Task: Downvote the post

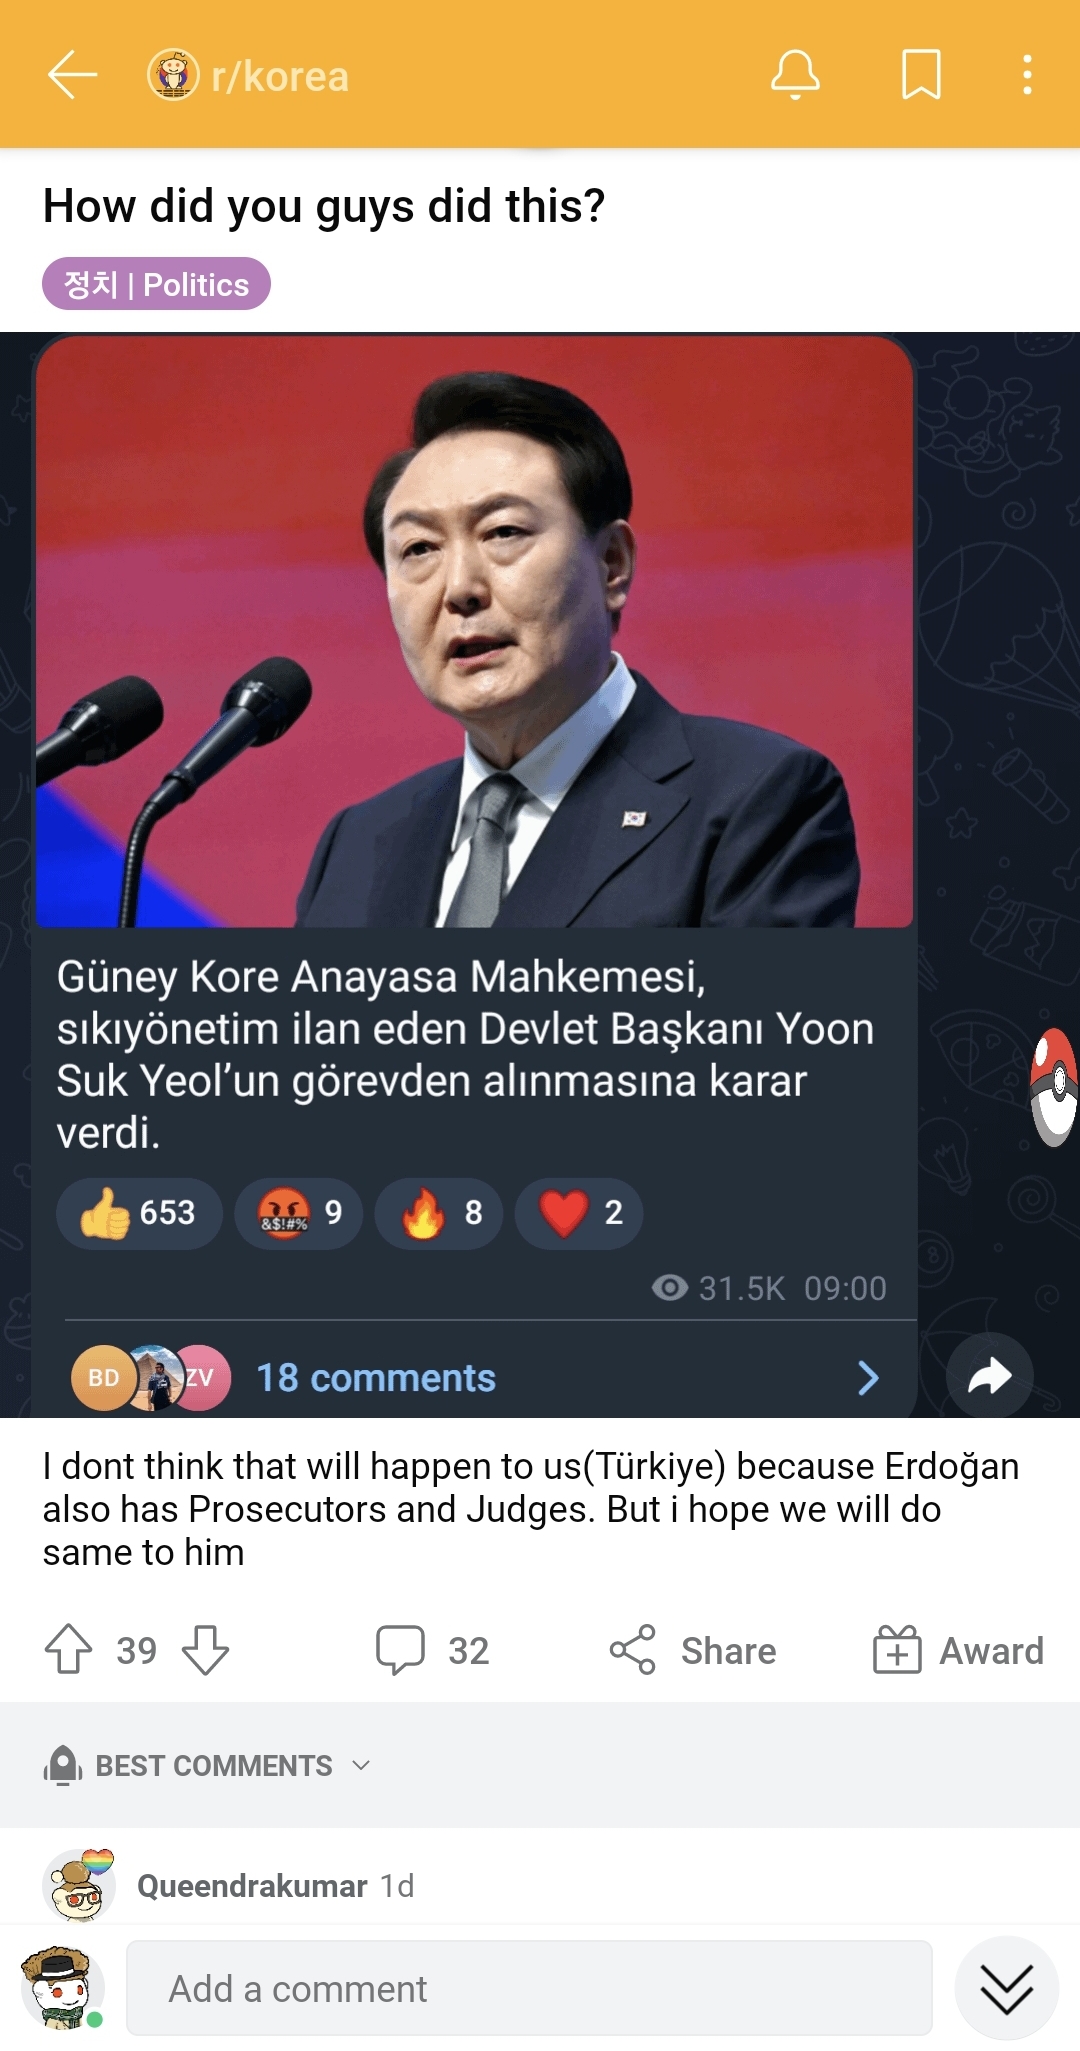Action: pyautogui.click(x=206, y=1649)
